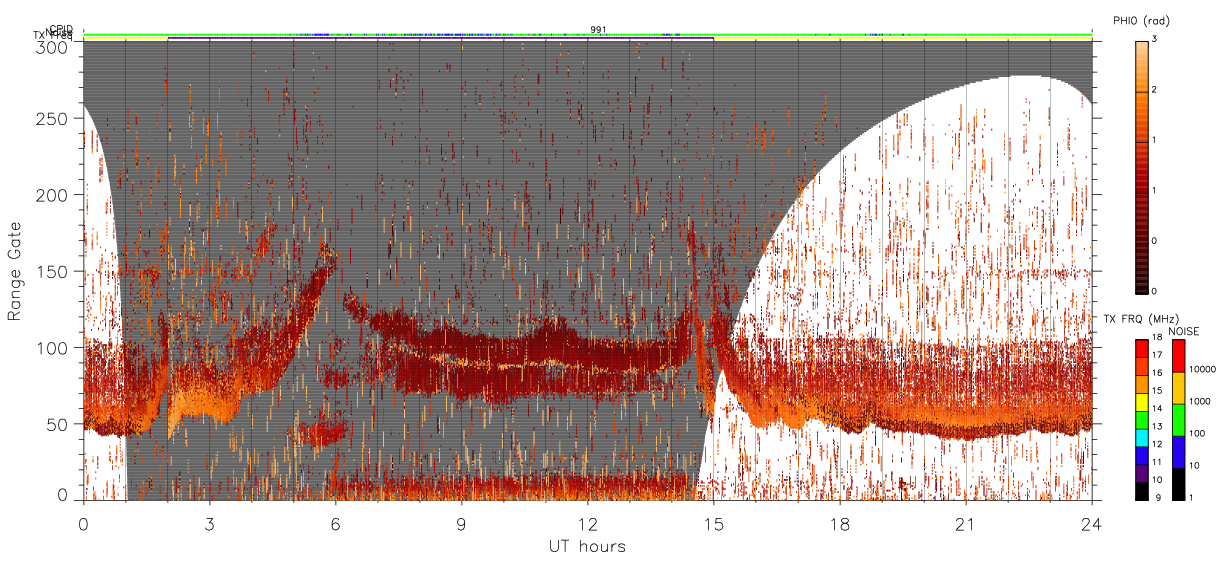Click the '18' tick label on UT hours axis
This screenshot has width=1228, height=567.
[839, 524]
